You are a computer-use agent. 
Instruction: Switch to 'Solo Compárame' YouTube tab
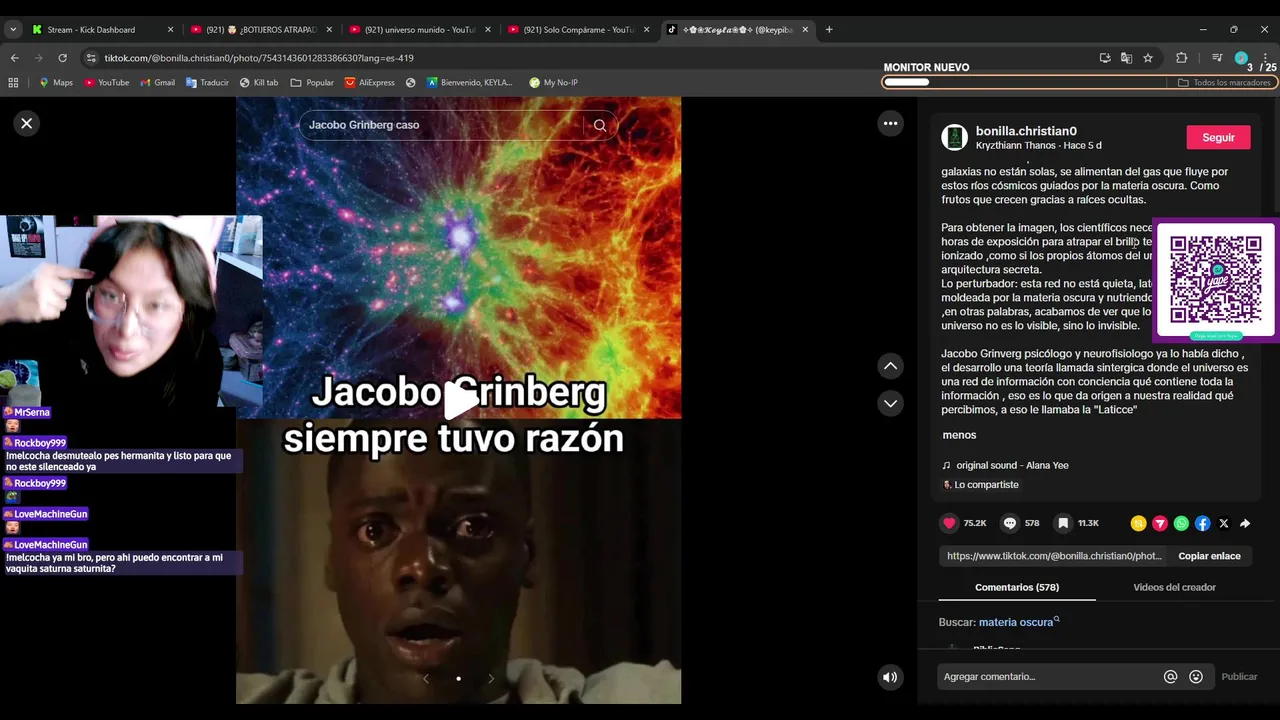coord(578,29)
